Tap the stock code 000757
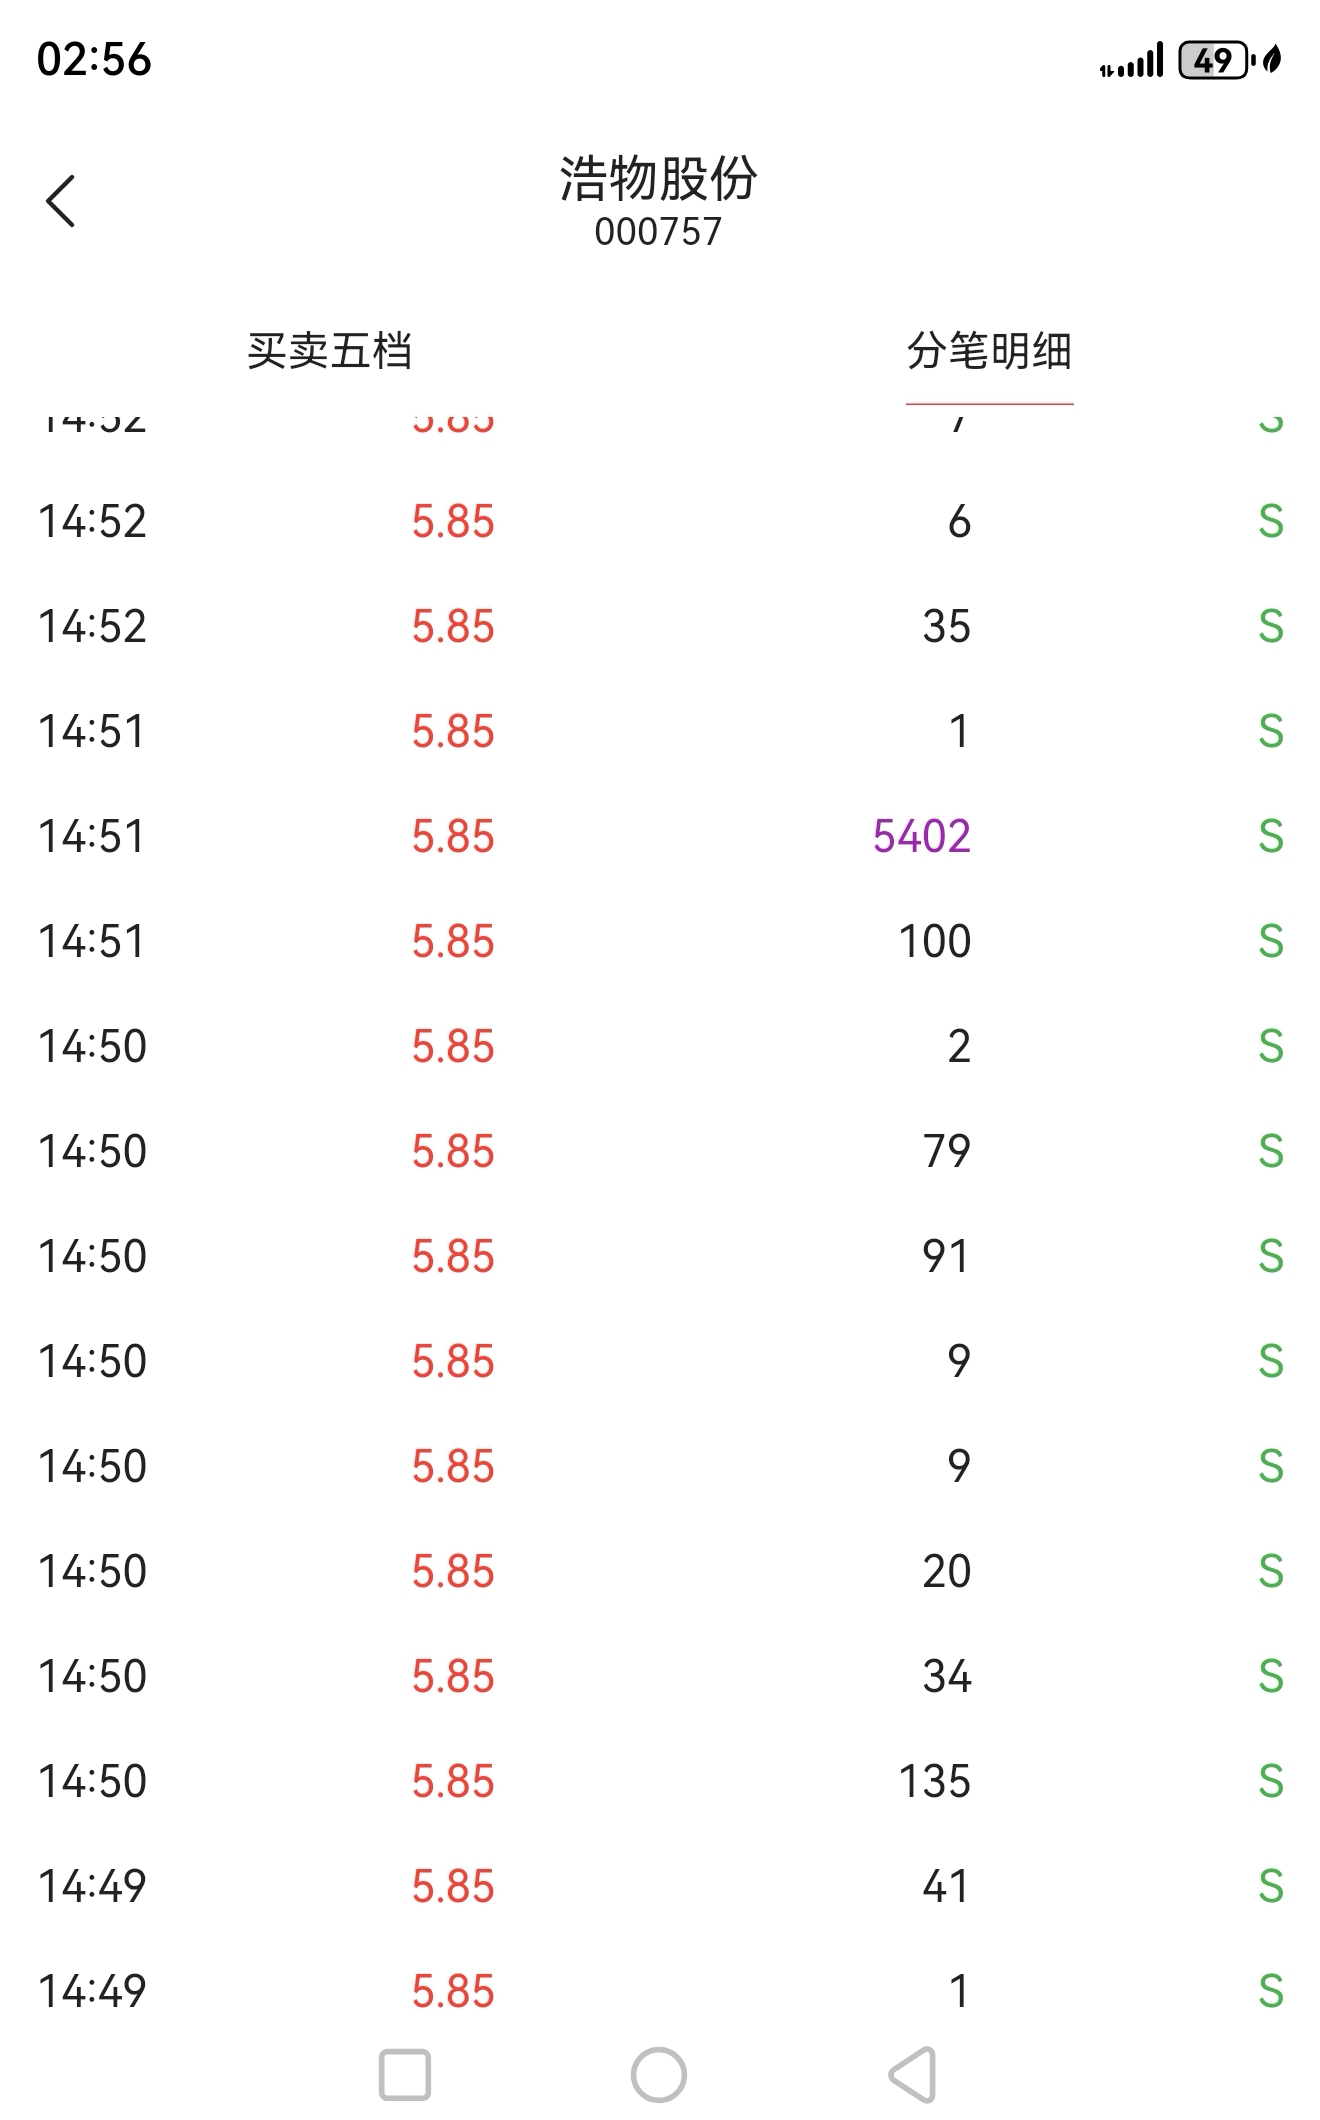 [658, 232]
